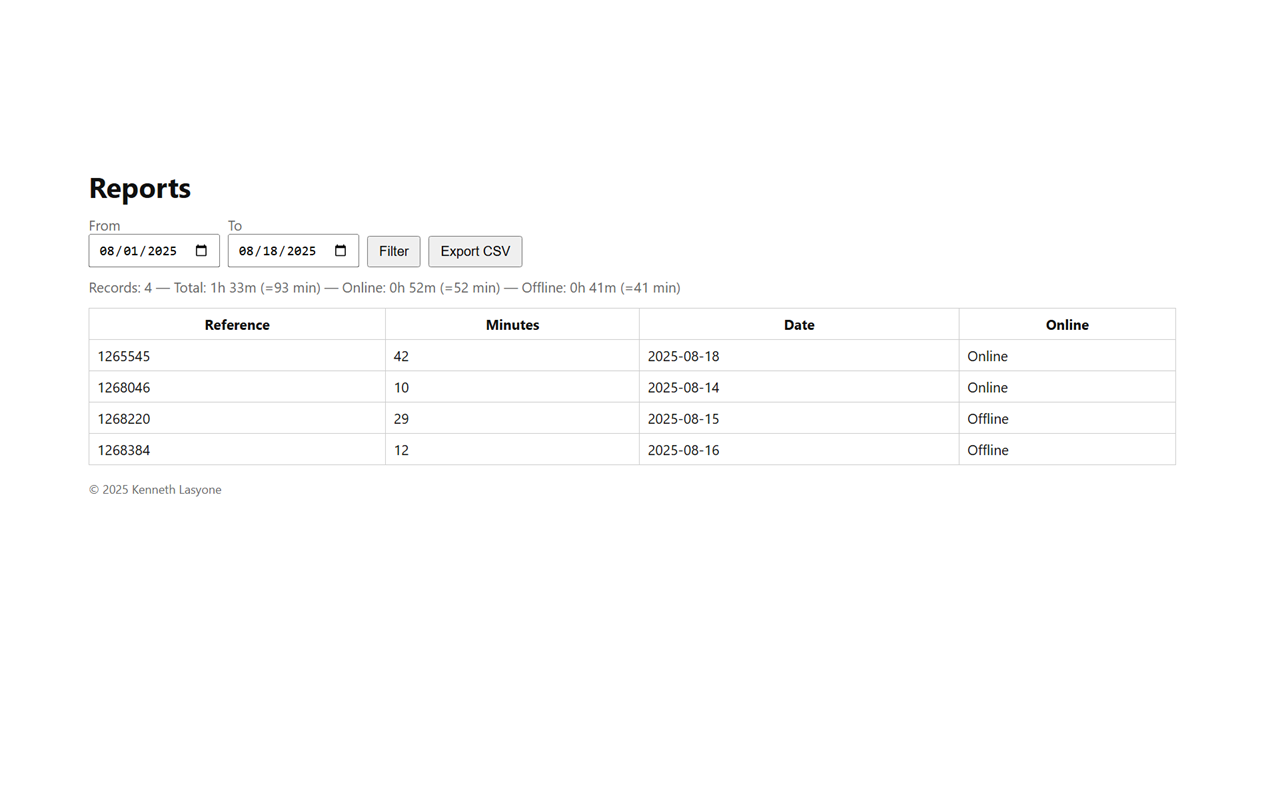The image size is (1280, 800).
Task: Click the Reference column header
Action: 237,325
